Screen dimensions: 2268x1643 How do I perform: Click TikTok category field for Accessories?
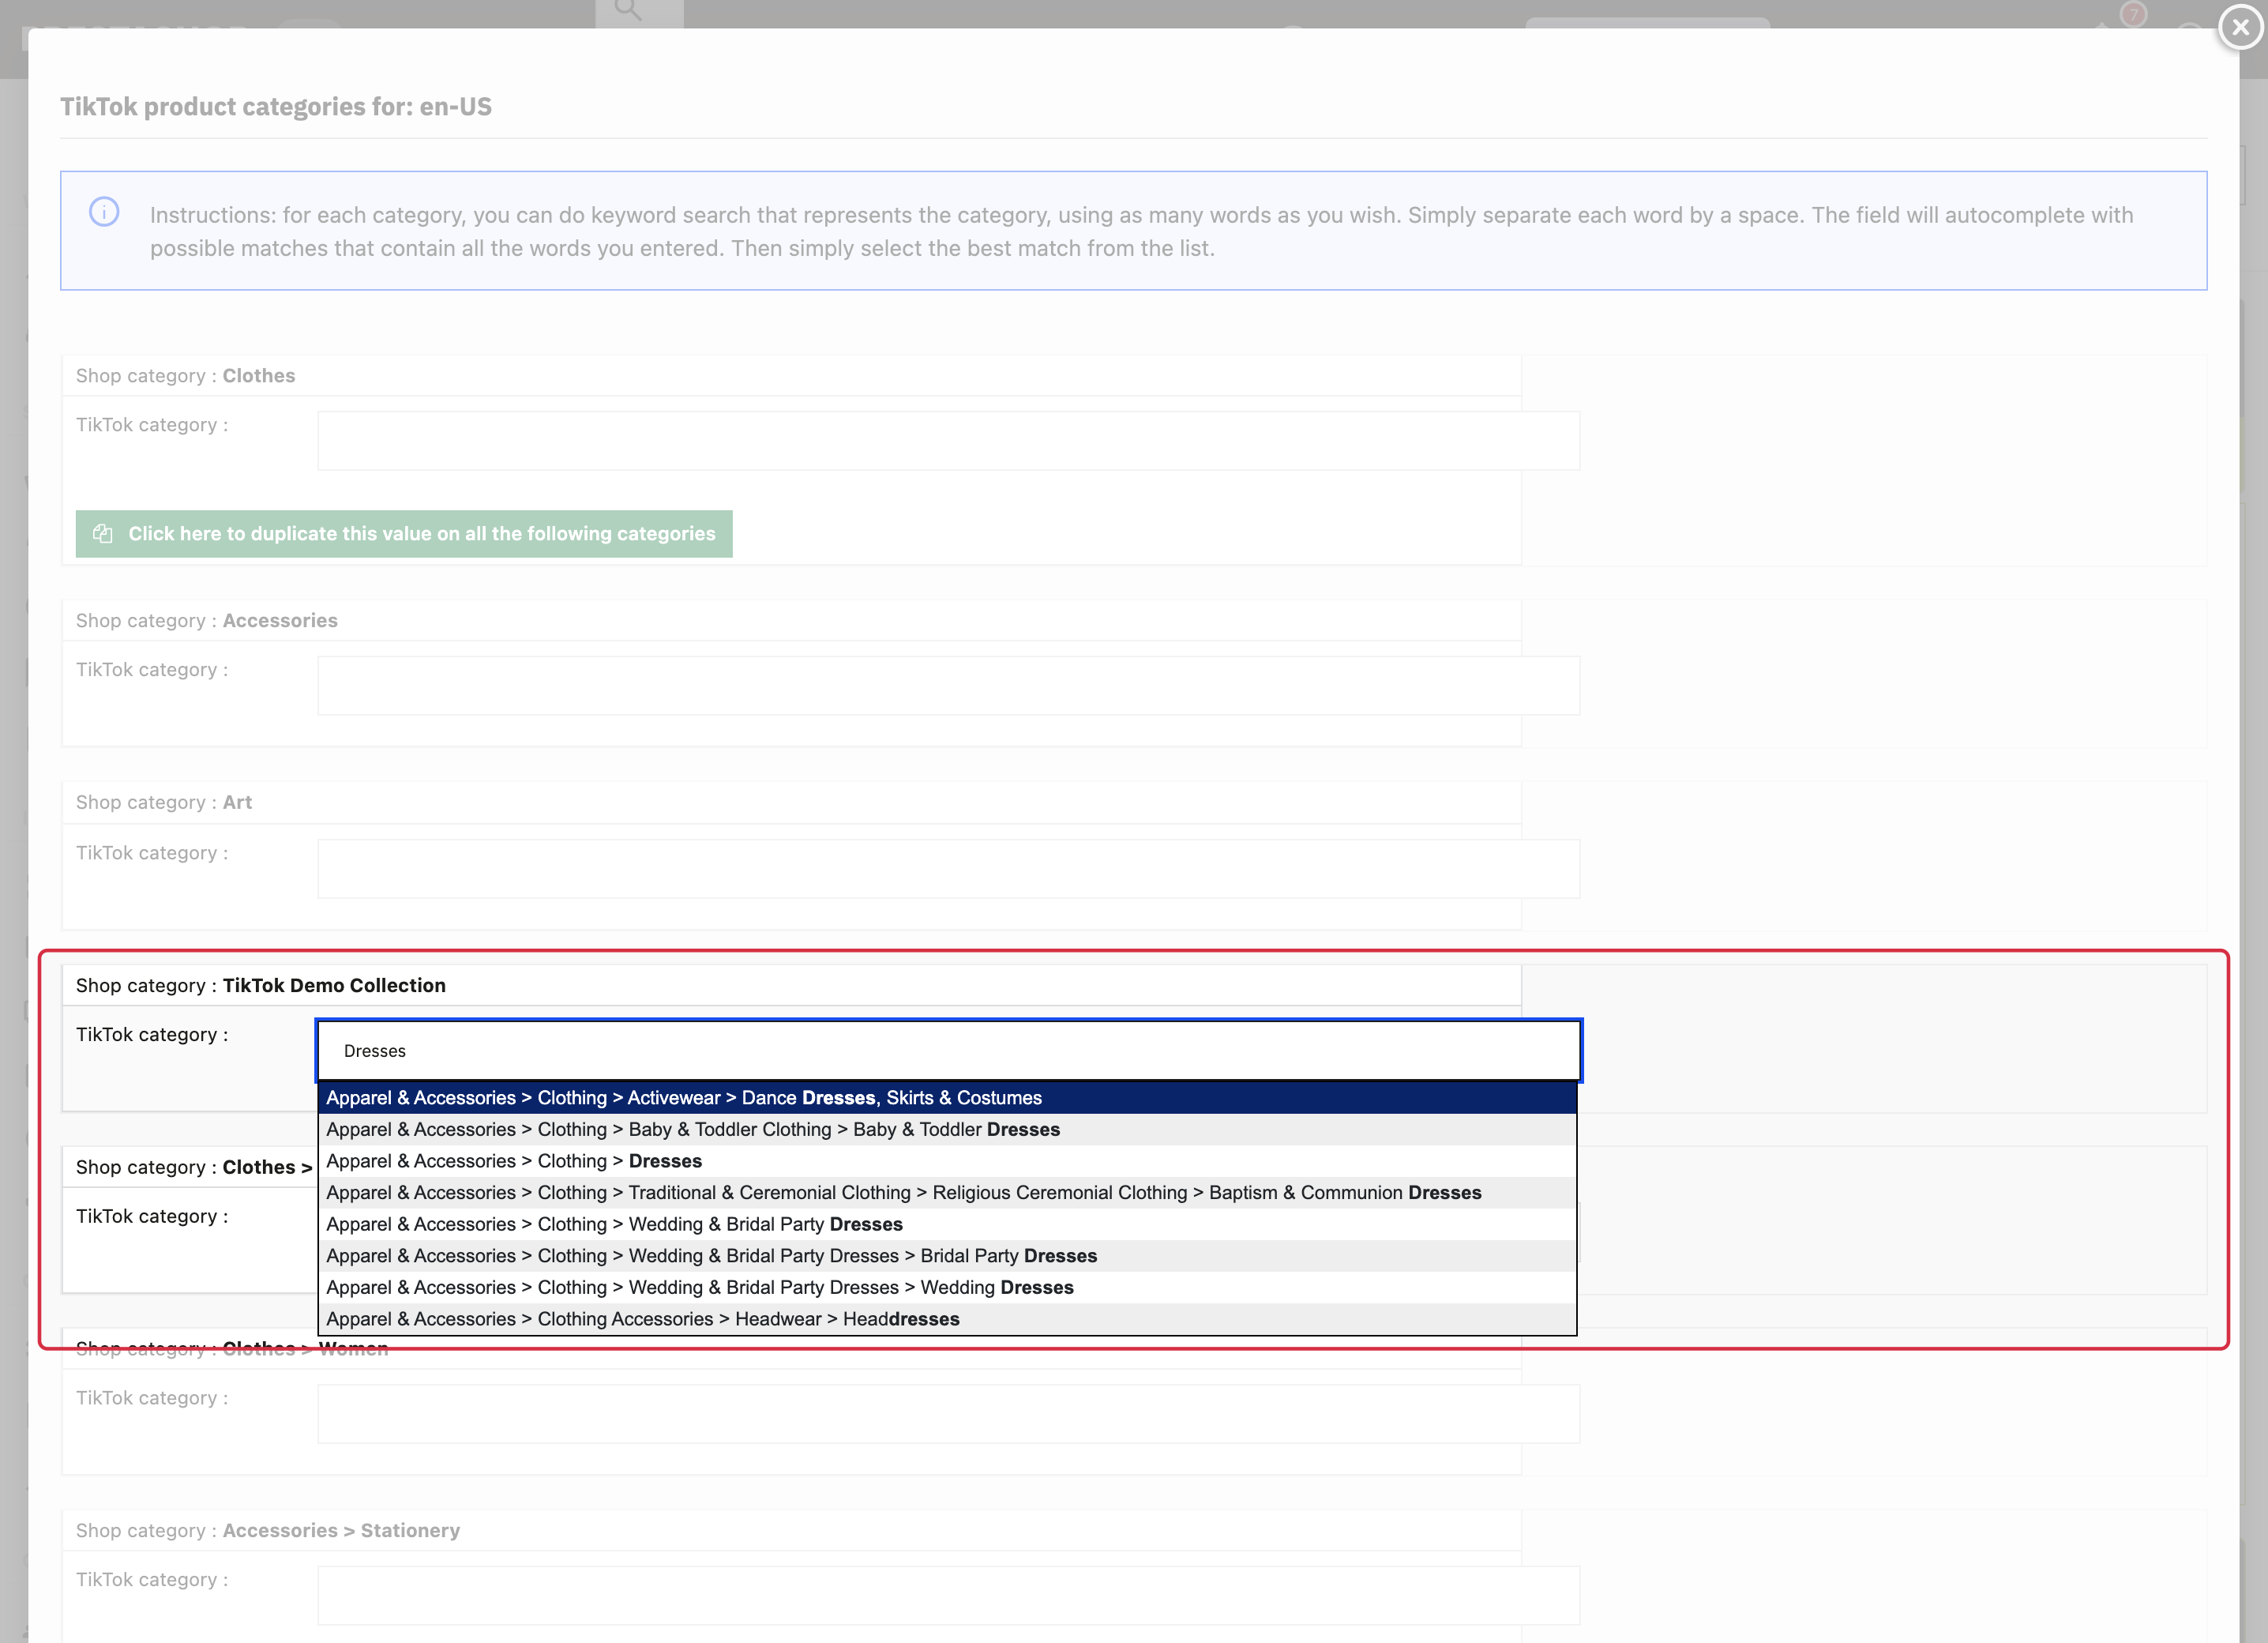949,685
